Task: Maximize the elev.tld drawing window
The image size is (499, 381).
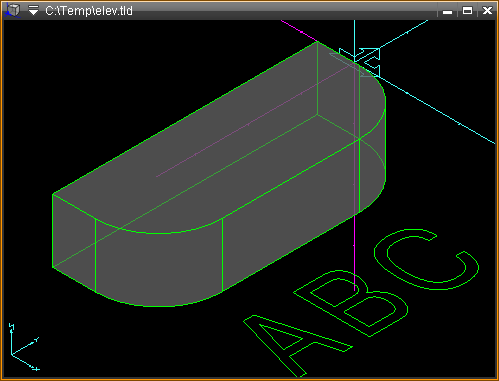Action: pyautogui.click(x=467, y=11)
